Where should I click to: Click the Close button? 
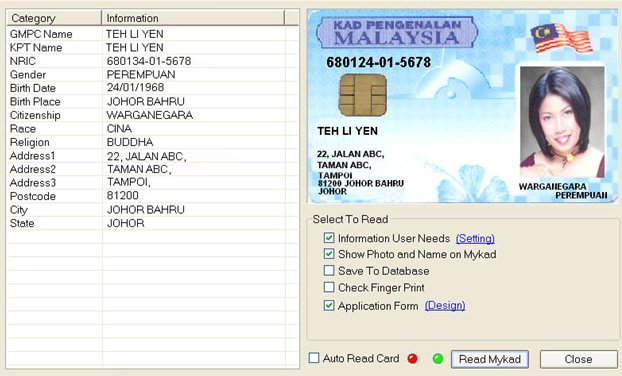578,359
